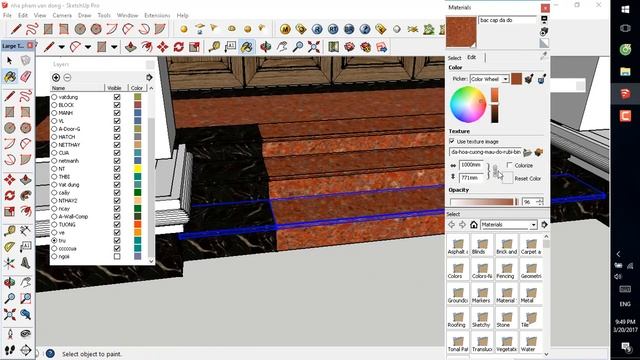The image size is (640, 360).
Task: Select the Pan hand tool in the top toolbar
Action: (282, 47)
